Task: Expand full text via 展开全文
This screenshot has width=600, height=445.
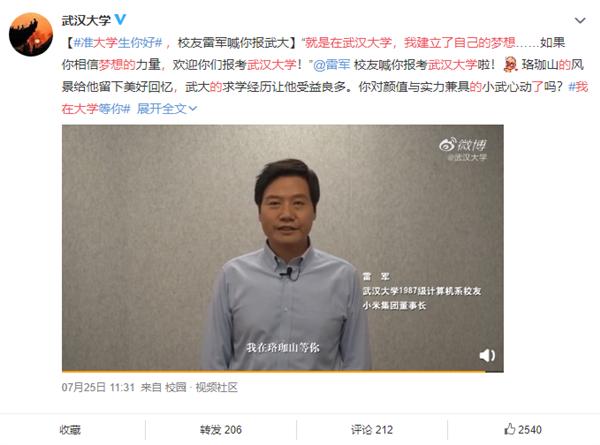Action: click(x=166, y=109)
